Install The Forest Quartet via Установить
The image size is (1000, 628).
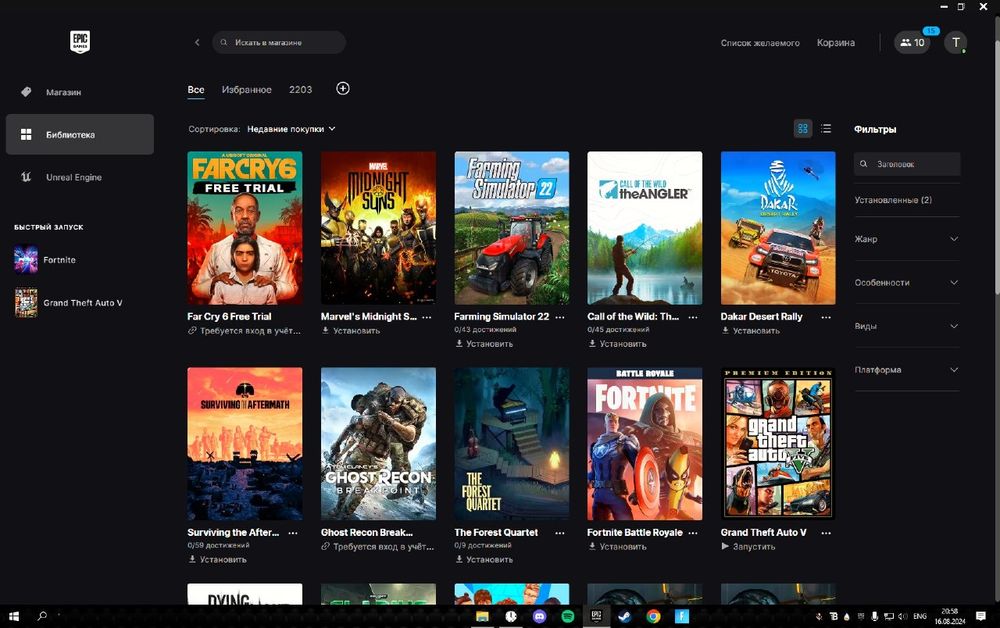tap(484, 560)
